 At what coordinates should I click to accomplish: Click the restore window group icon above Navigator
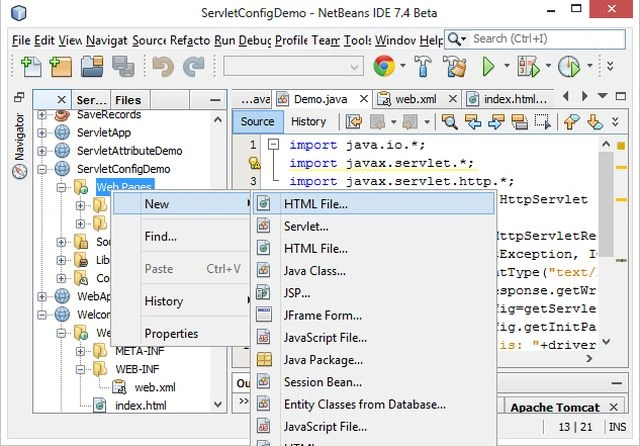[x=19, y=97]
